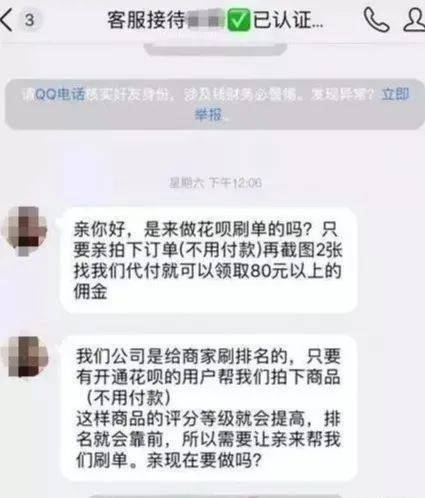Tap the 星期六 下午12:06 timestamp

pos(215,183)
